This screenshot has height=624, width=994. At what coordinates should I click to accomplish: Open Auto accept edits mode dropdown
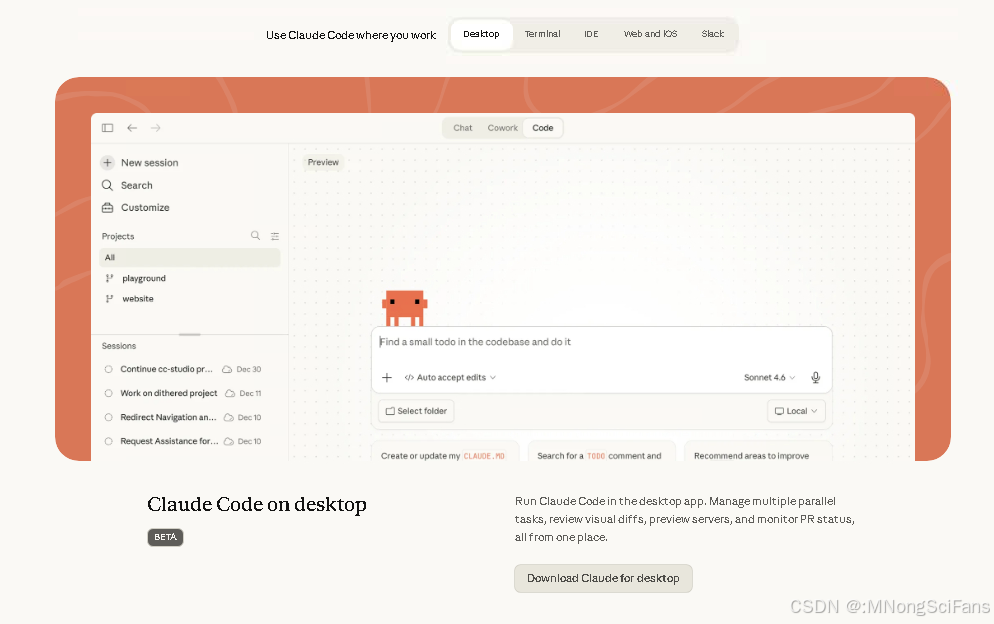[x=449, y=377]
